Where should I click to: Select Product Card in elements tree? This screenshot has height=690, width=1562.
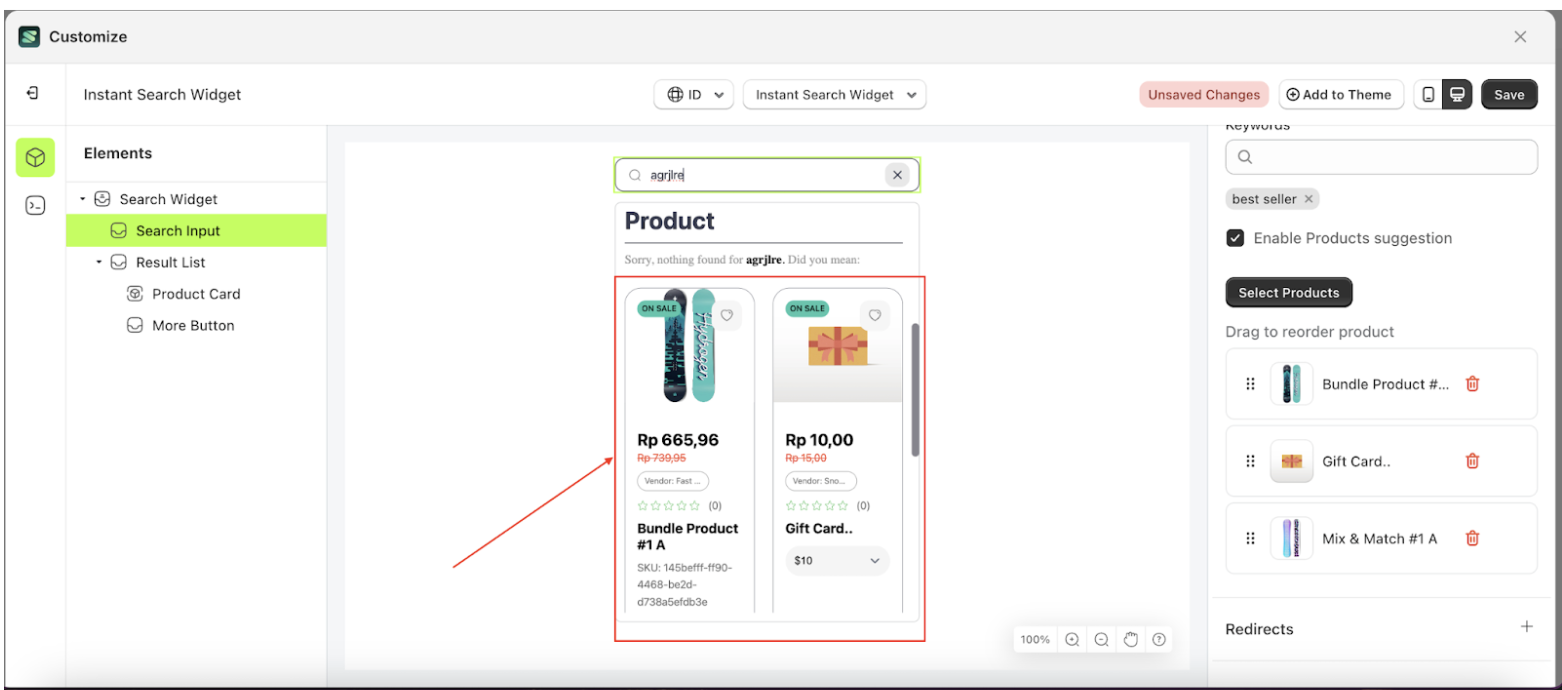pos(196,294)
